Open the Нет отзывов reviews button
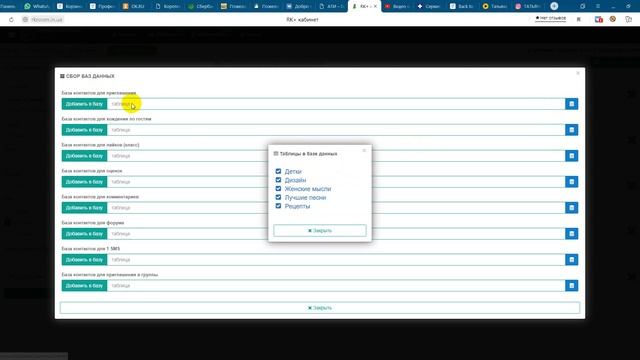 pyautogui.click(x=550, y=18)
